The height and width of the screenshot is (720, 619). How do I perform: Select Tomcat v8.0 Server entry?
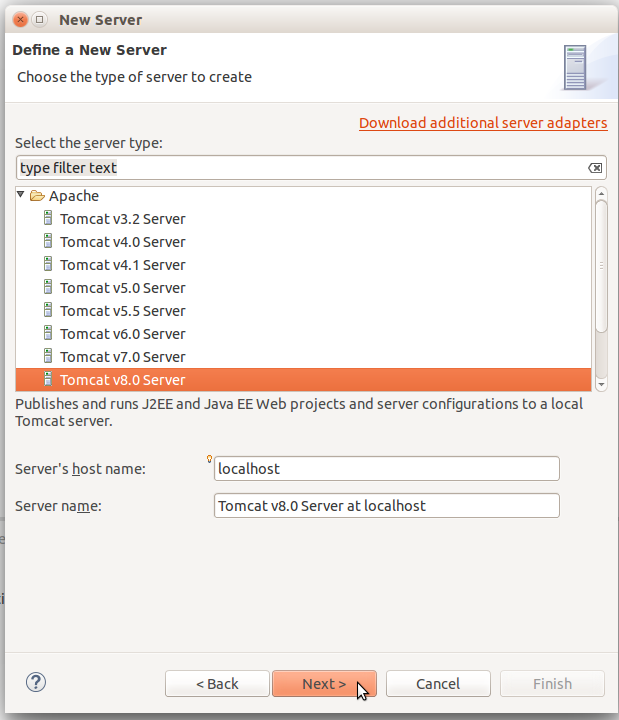point(304,380)
